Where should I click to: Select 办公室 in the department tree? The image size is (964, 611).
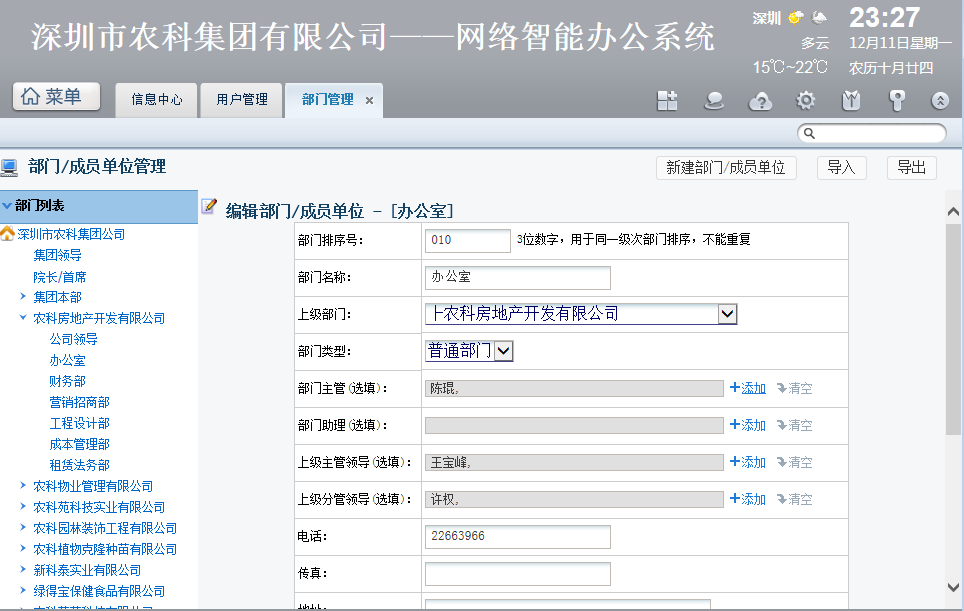(x=67, y=360)
